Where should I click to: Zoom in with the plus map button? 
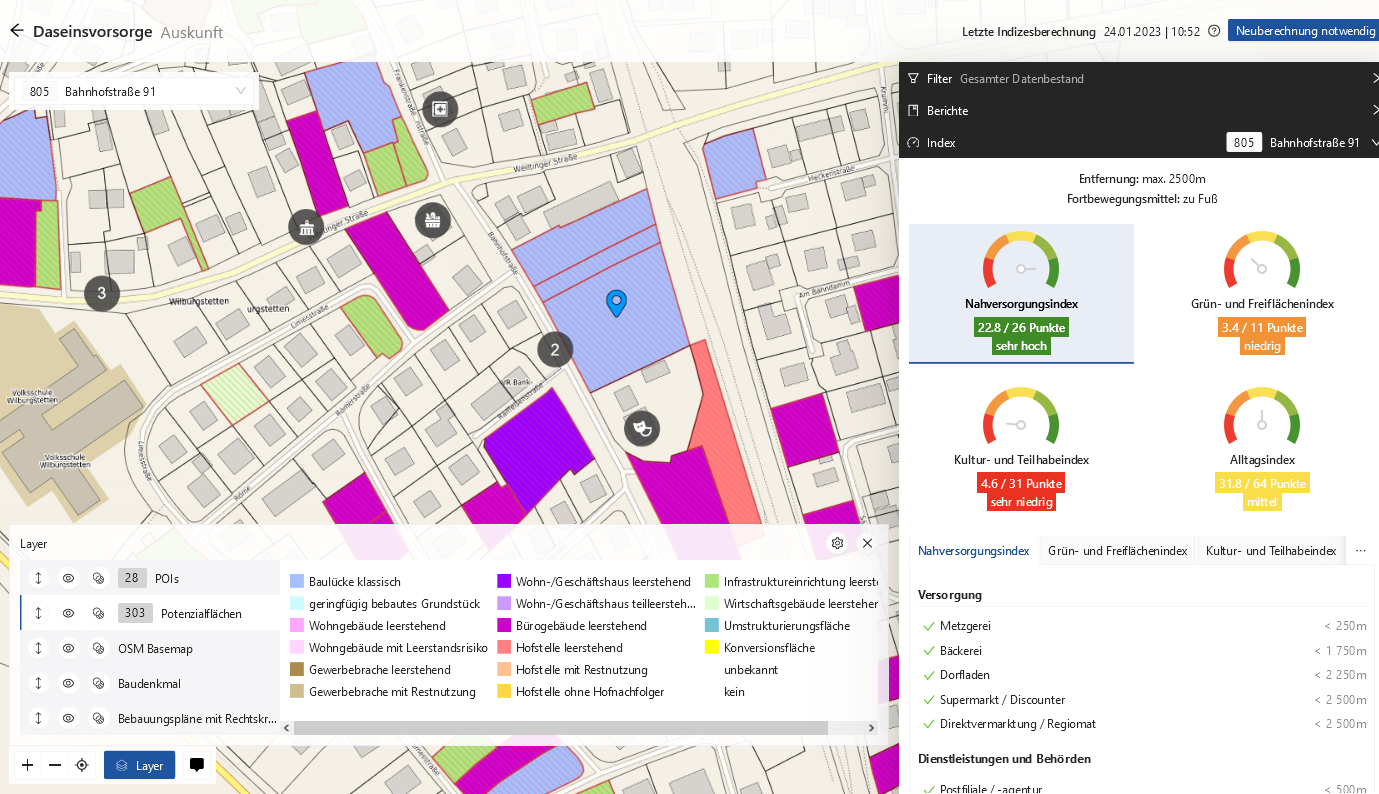28,765
